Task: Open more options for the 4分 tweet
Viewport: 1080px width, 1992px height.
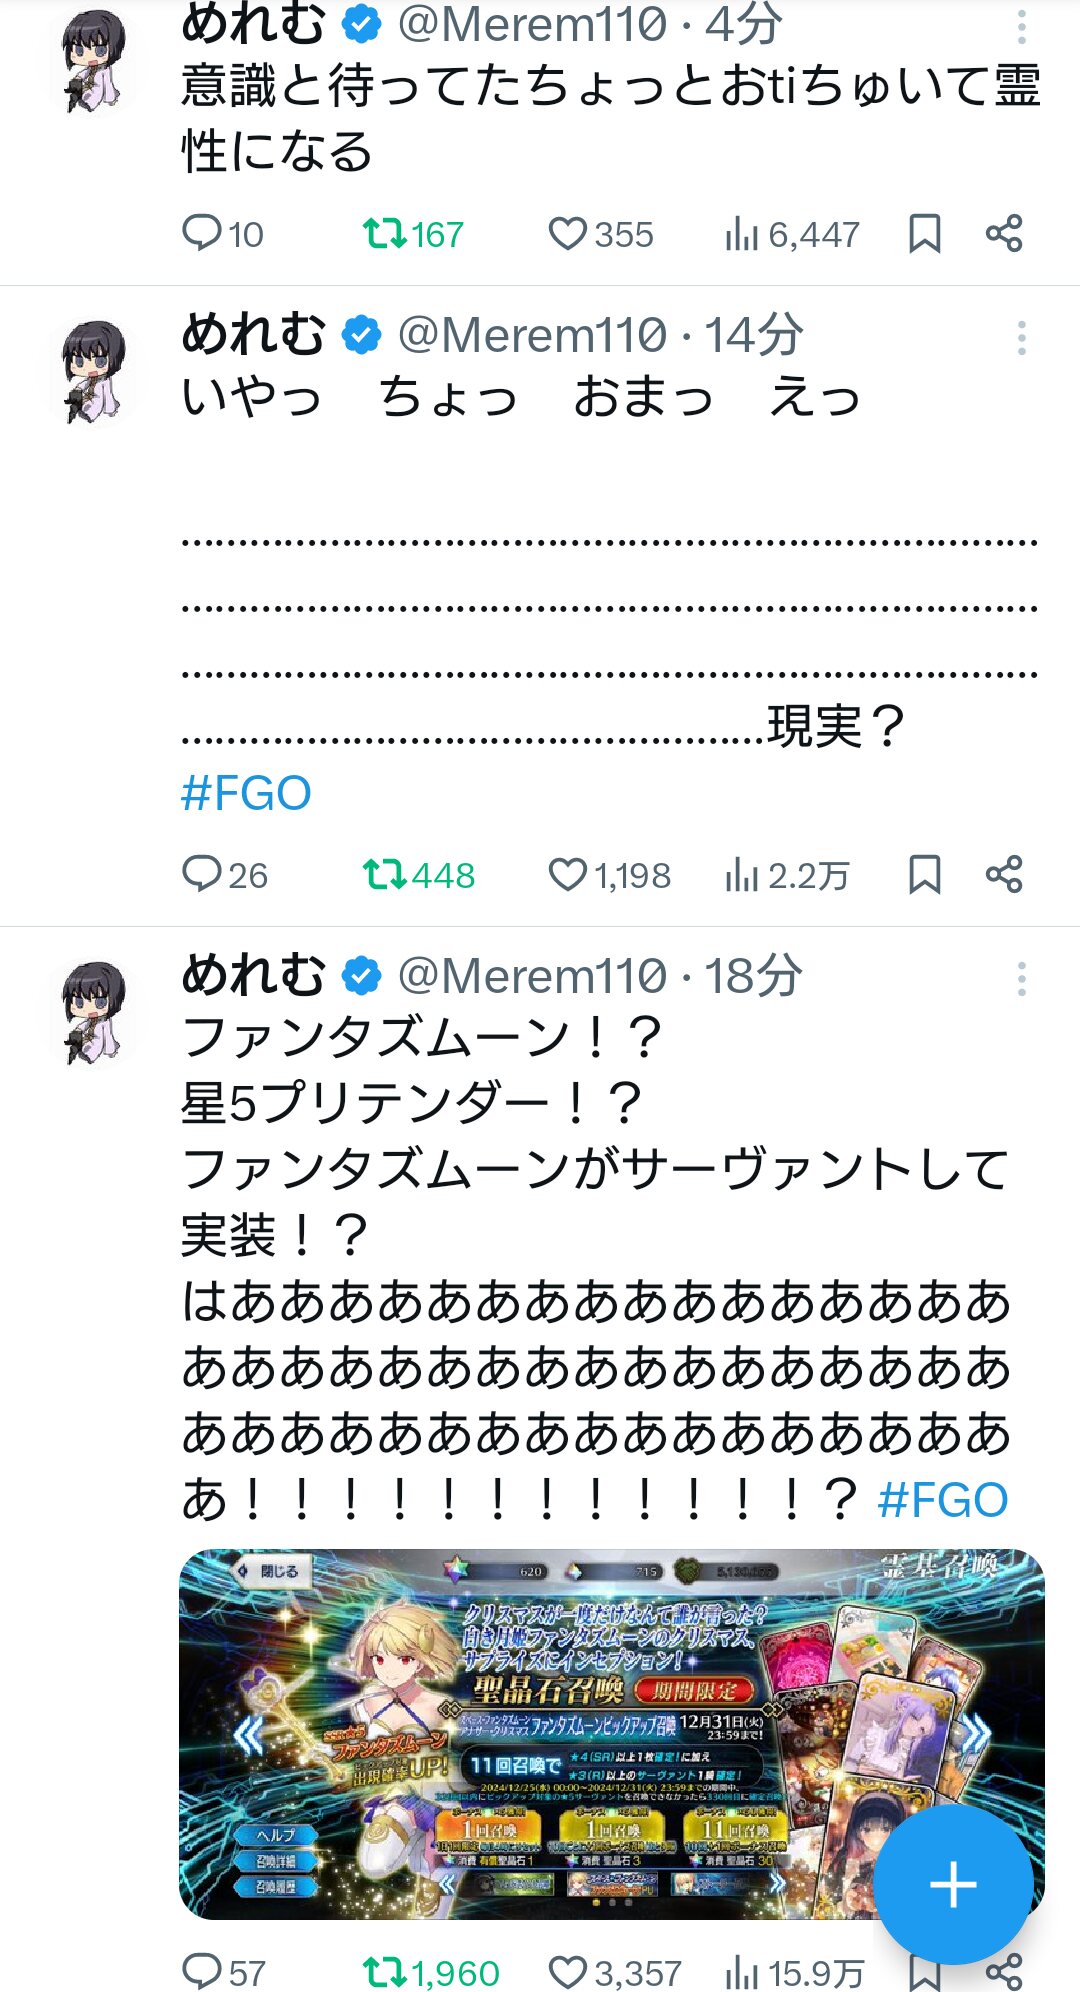Action: [1021, 27]
